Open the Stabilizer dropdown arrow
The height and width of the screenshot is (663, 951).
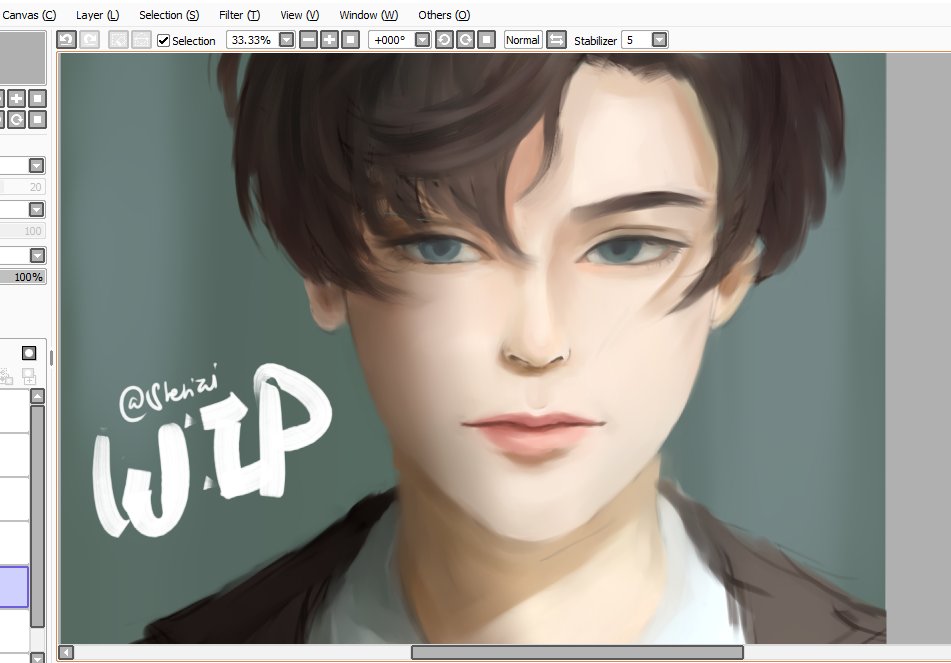pyautogui.click(x=659, y=40)
